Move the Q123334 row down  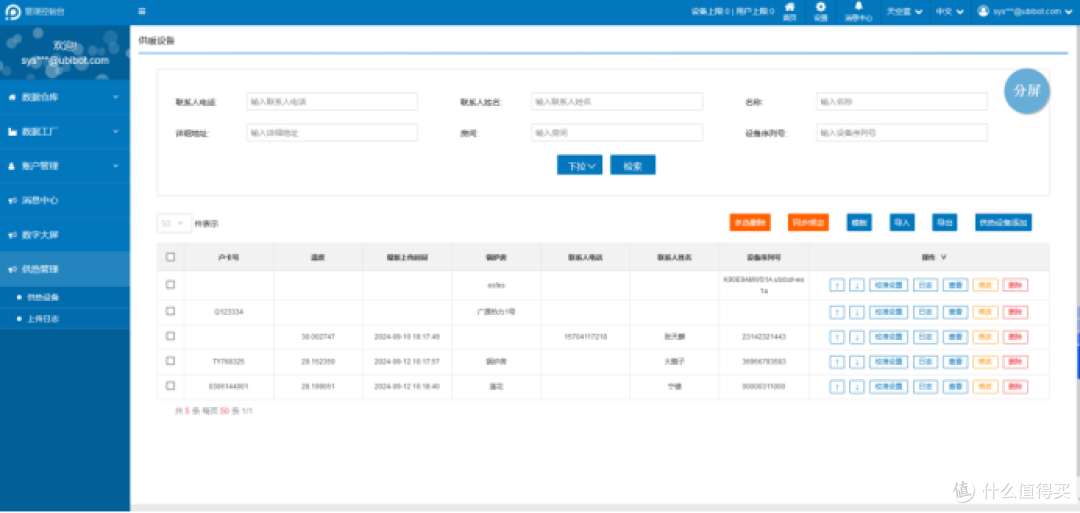point(856,312)
